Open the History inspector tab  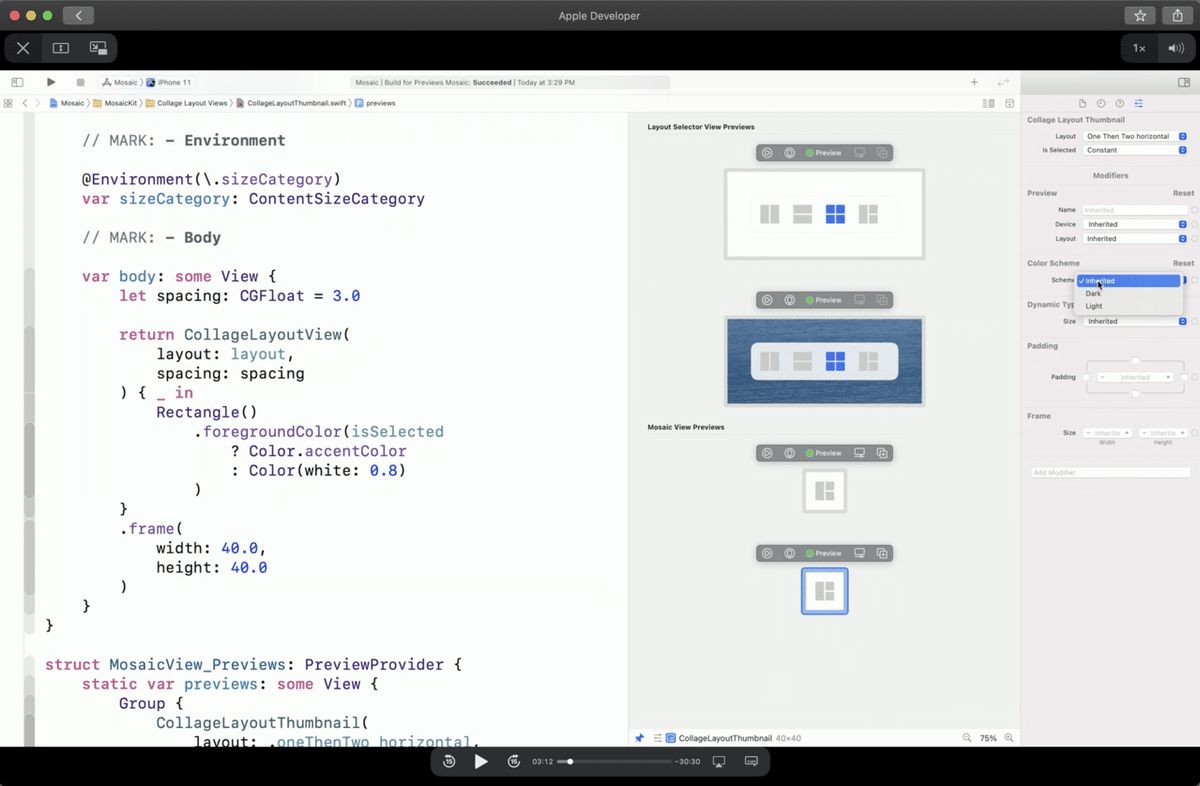pos(1101,103)
